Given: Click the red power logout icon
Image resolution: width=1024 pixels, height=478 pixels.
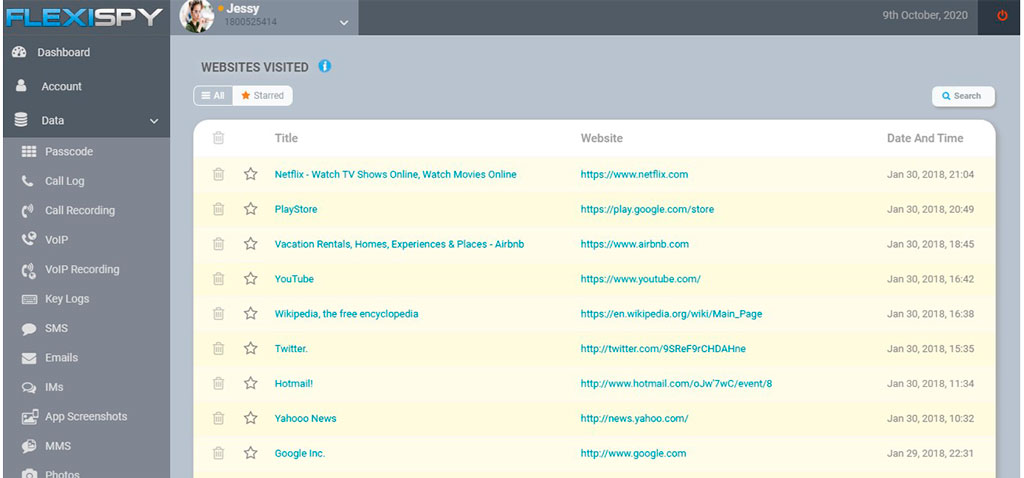Looking at the screenshot, I should point(1002,16).
